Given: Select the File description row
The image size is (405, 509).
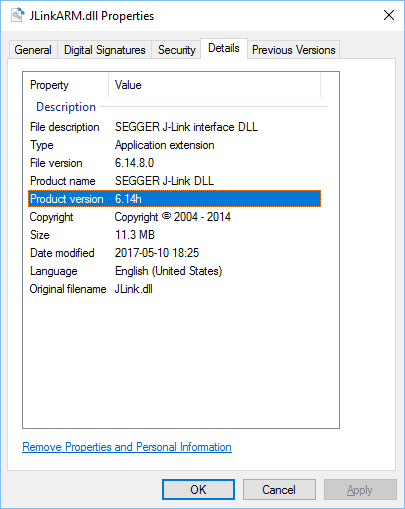Looking at the screenshot, I should [174, 127].
